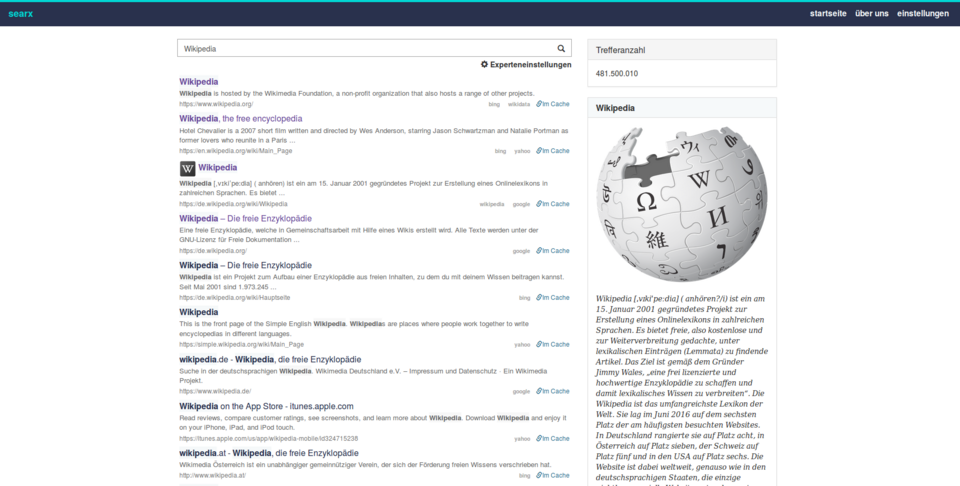The image size is (960, 486).
Task: Open Im Cache for simple.wikipedia.org result
Action: pos(553,344)
